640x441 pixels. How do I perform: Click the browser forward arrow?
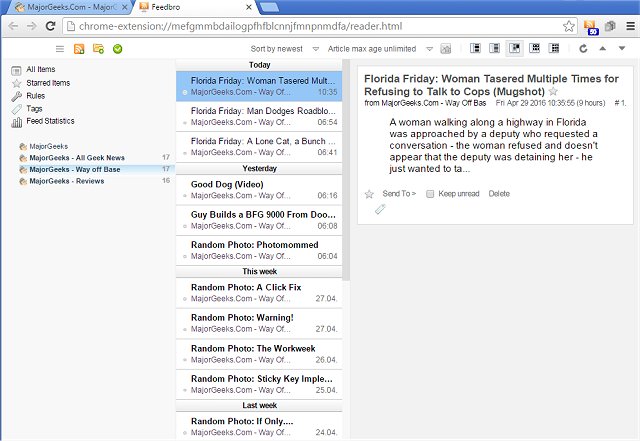coord(31,26)
